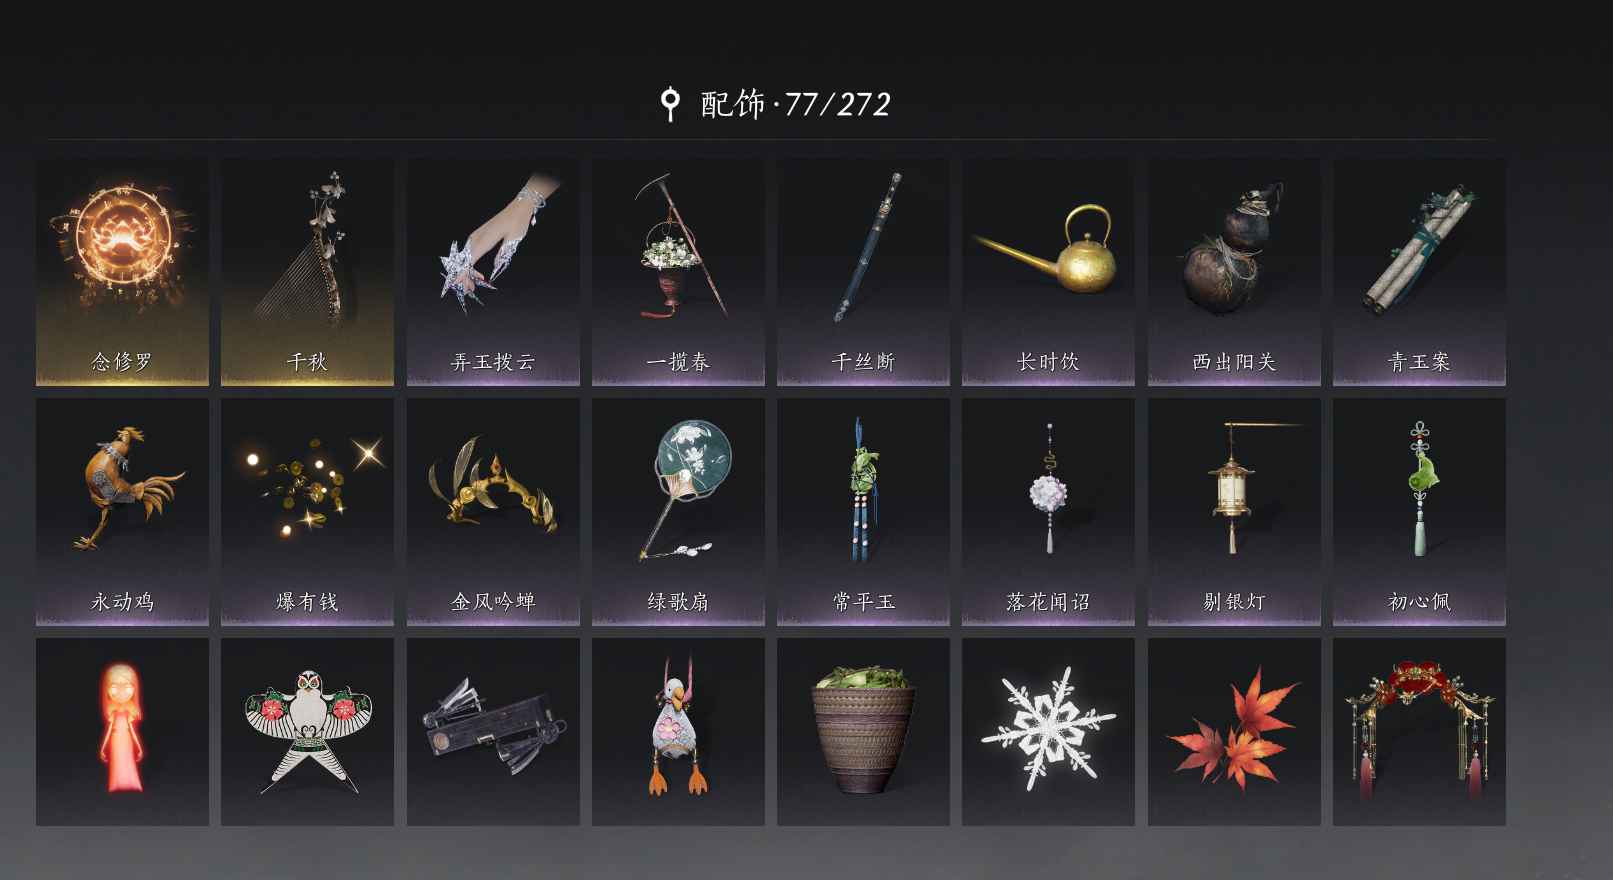This screenshot has width=1613, height=880.
Task: Select the 青玉案 scroll accessory
Action: pyautogui.click(x=1419, y=271)
